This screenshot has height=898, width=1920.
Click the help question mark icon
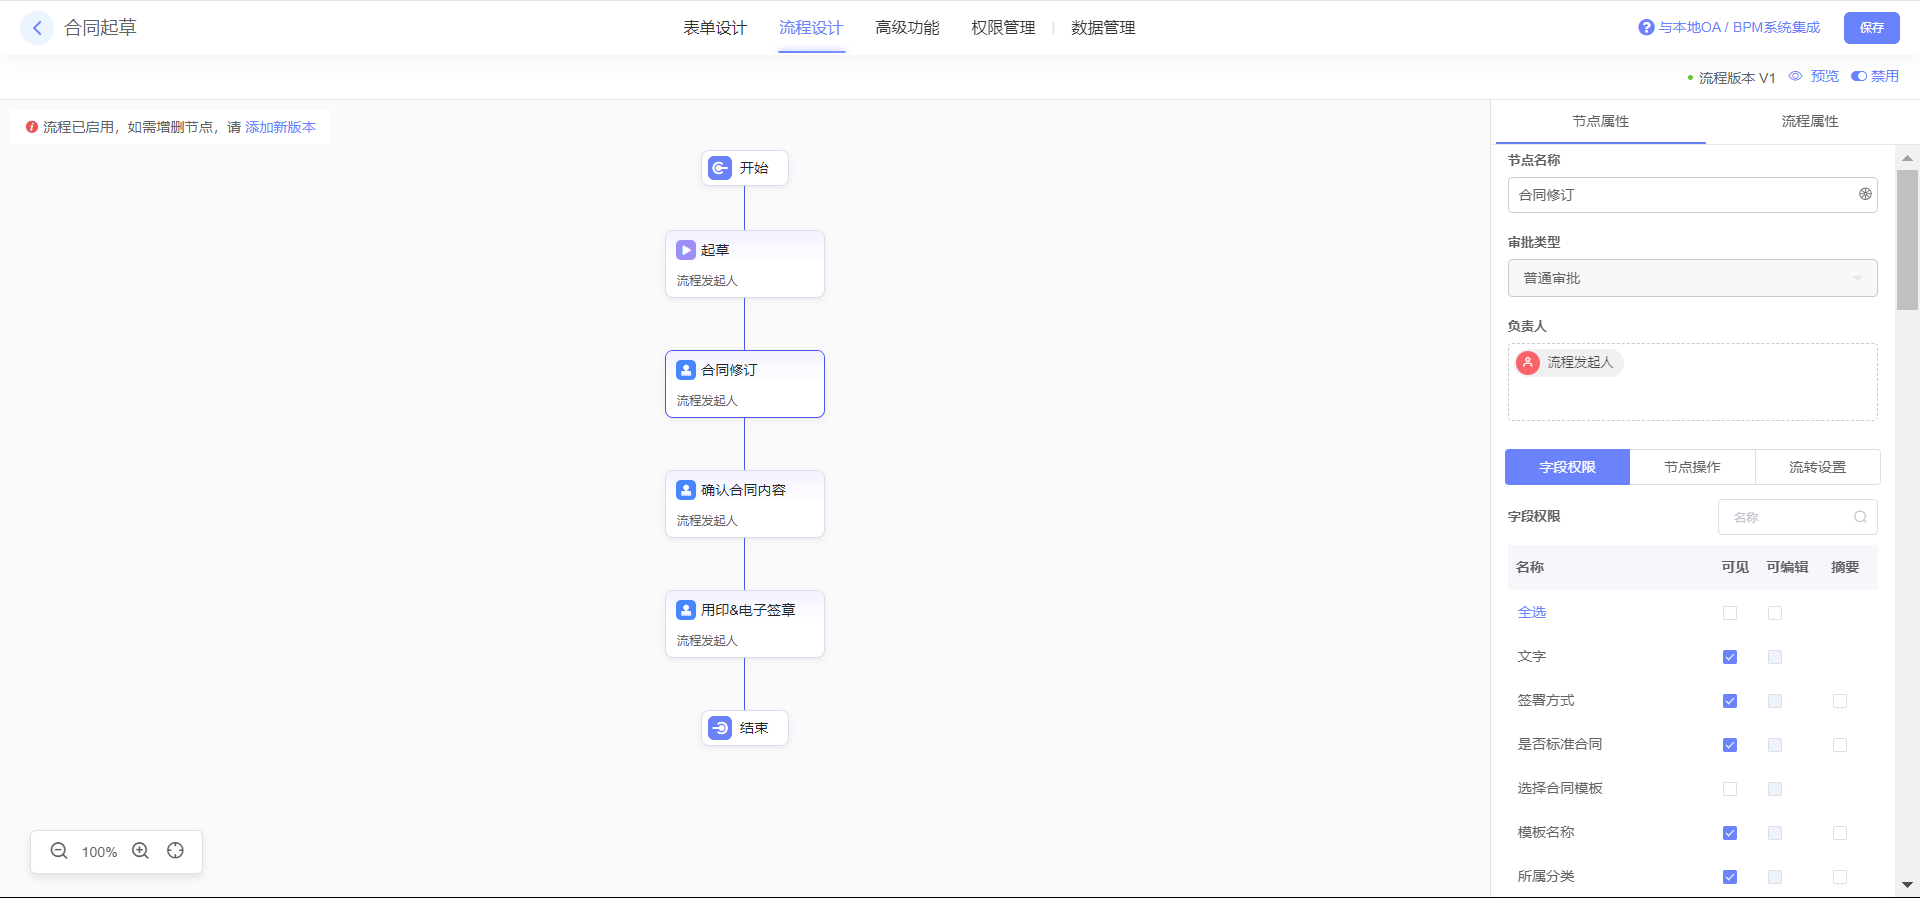1646,28
